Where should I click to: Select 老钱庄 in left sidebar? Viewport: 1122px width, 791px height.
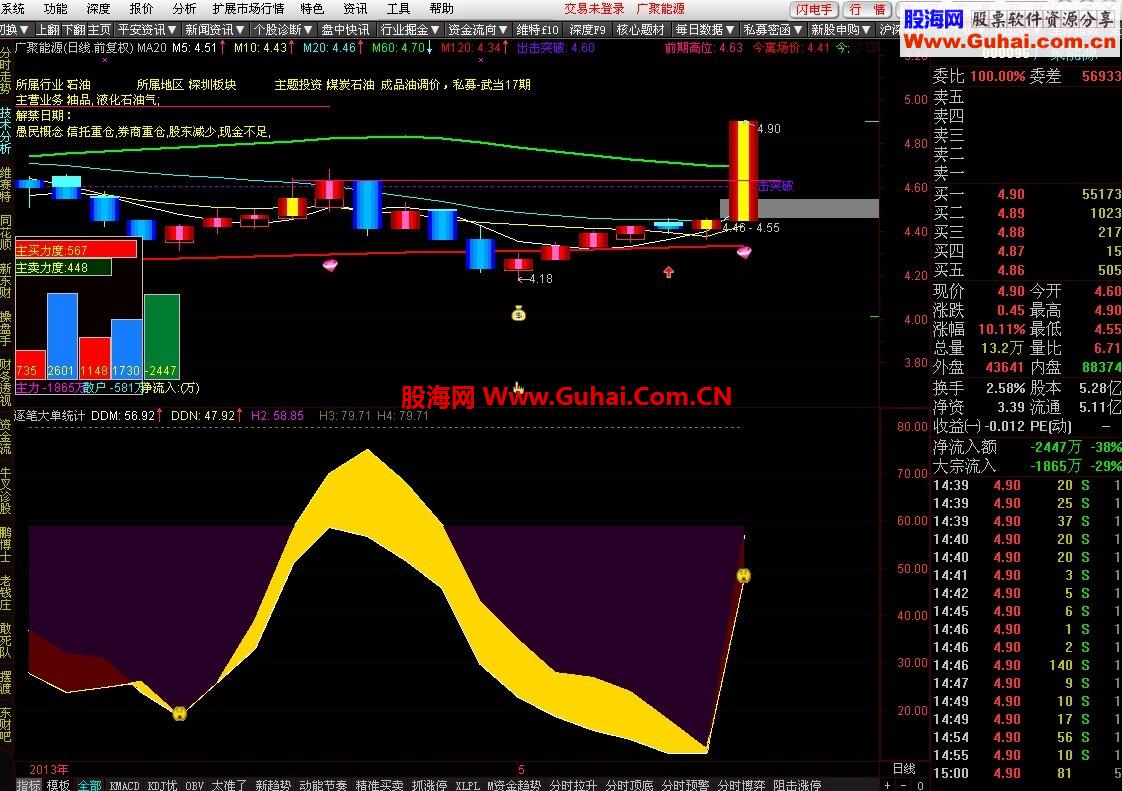[6, 592]
